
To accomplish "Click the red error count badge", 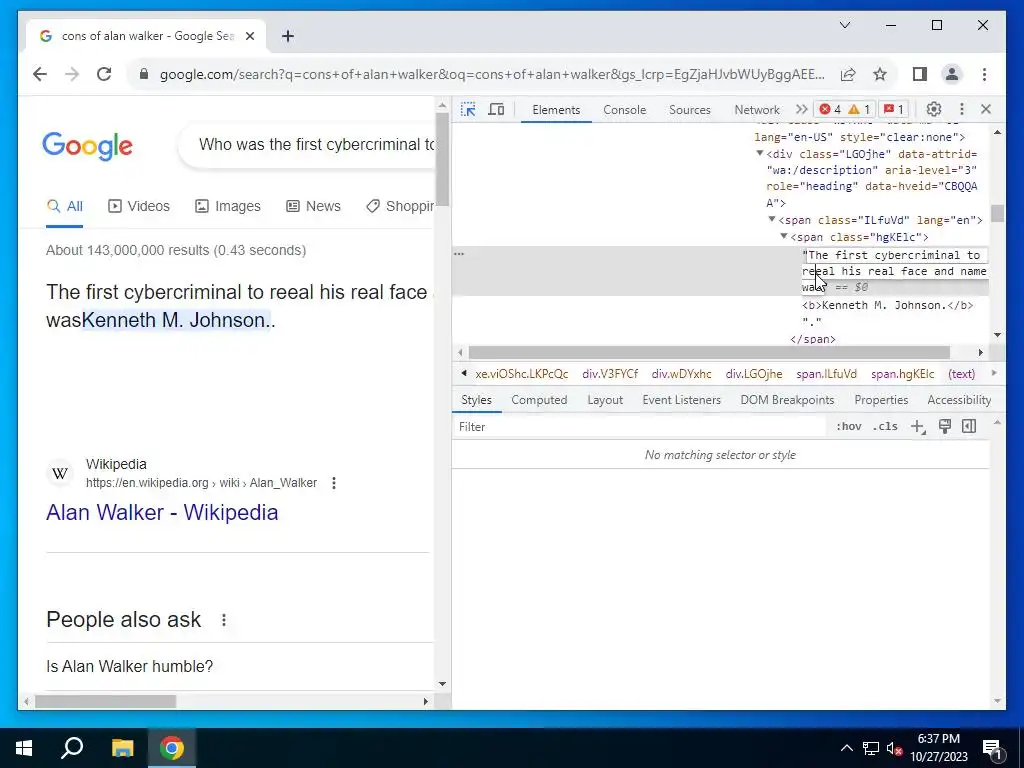I will tap(831, 109).
